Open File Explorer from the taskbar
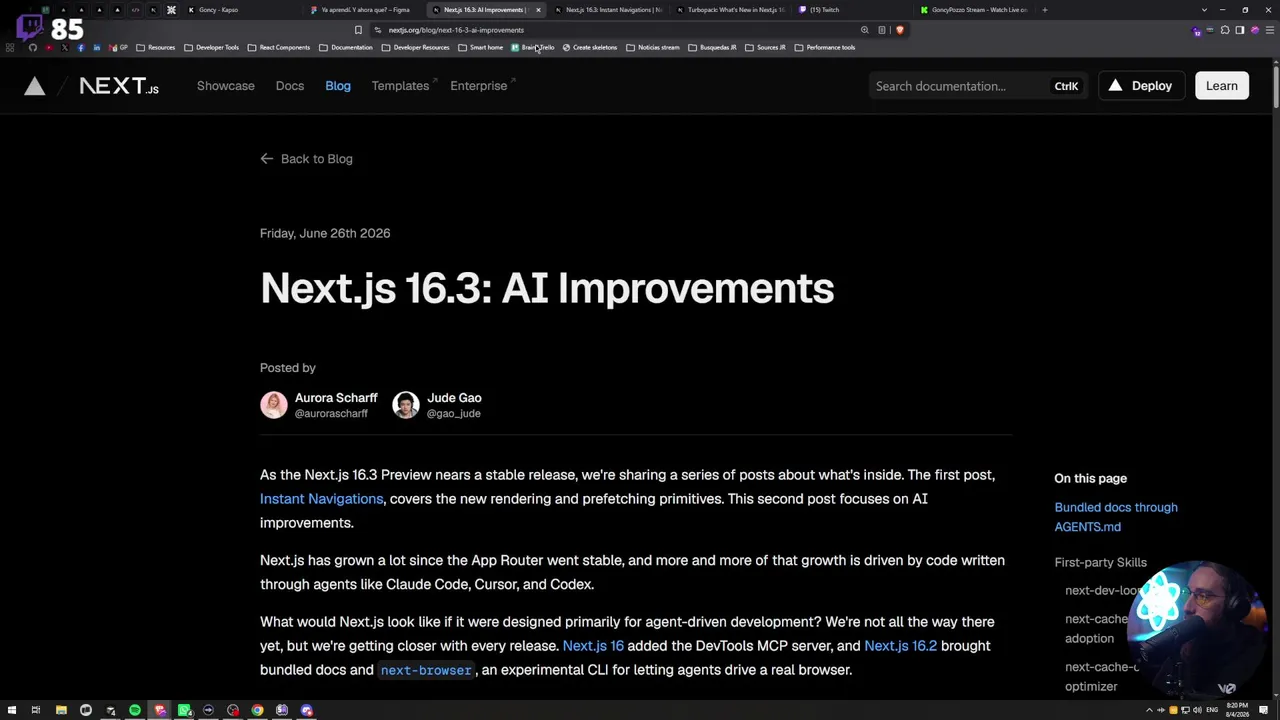The image size is (1280, 720). [61, 711]
